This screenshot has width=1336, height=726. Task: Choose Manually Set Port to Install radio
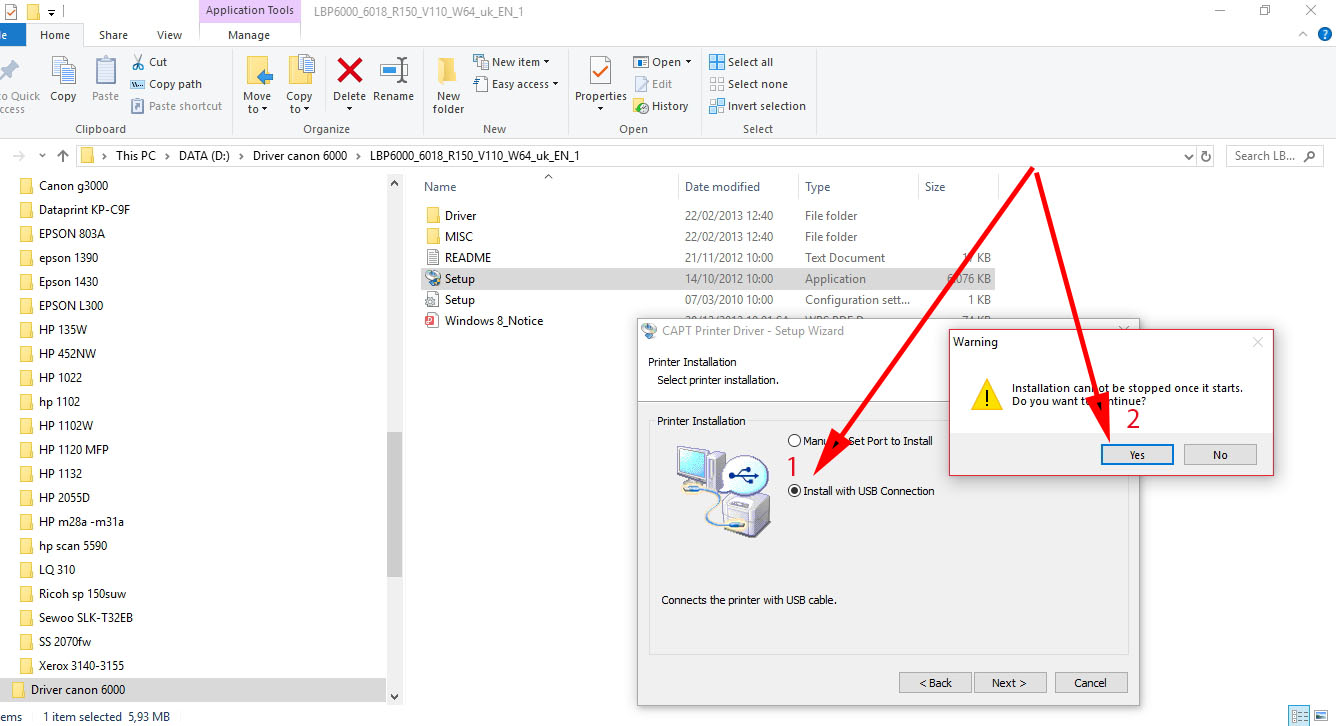[795, 441]
